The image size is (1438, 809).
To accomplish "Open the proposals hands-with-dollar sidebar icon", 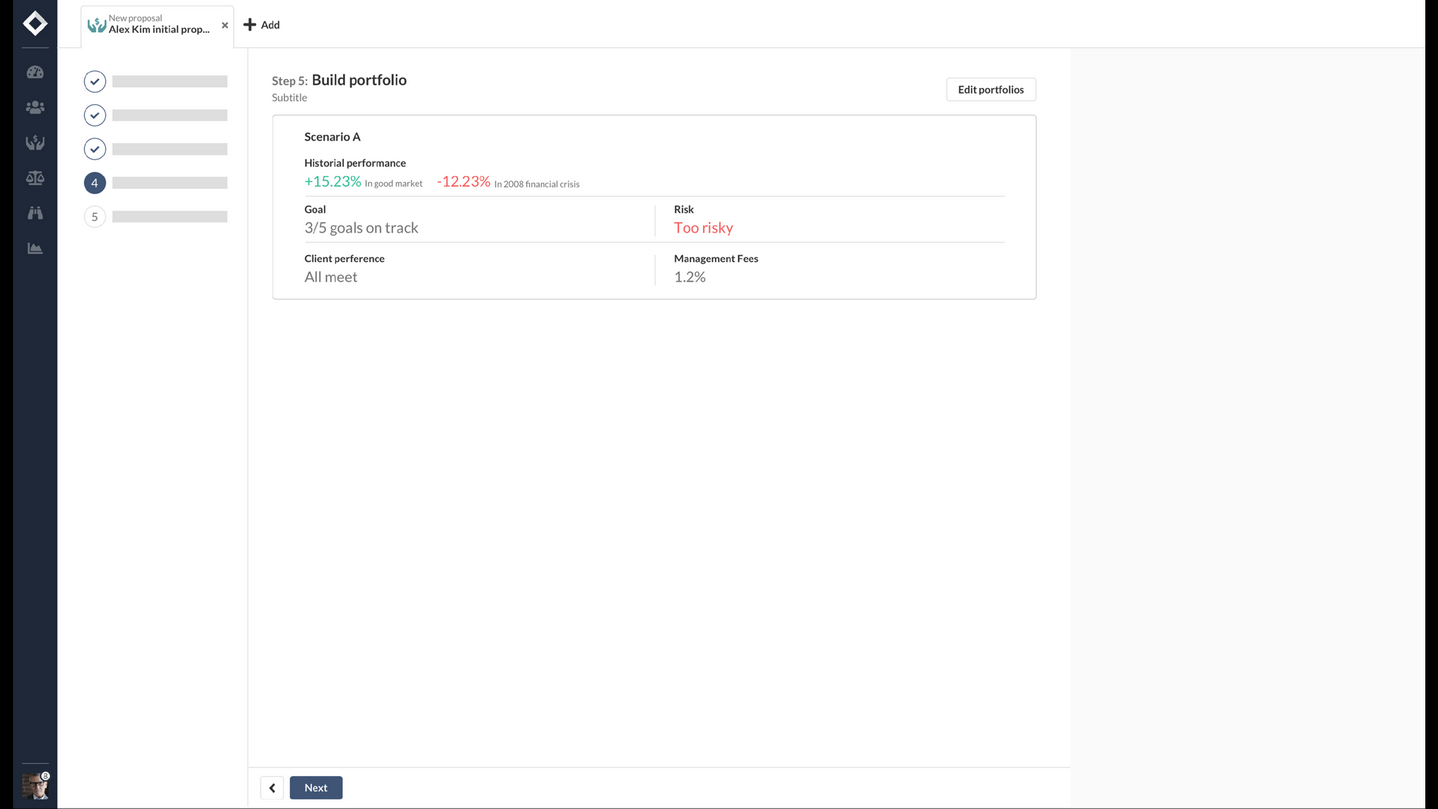I will (35, 143).
